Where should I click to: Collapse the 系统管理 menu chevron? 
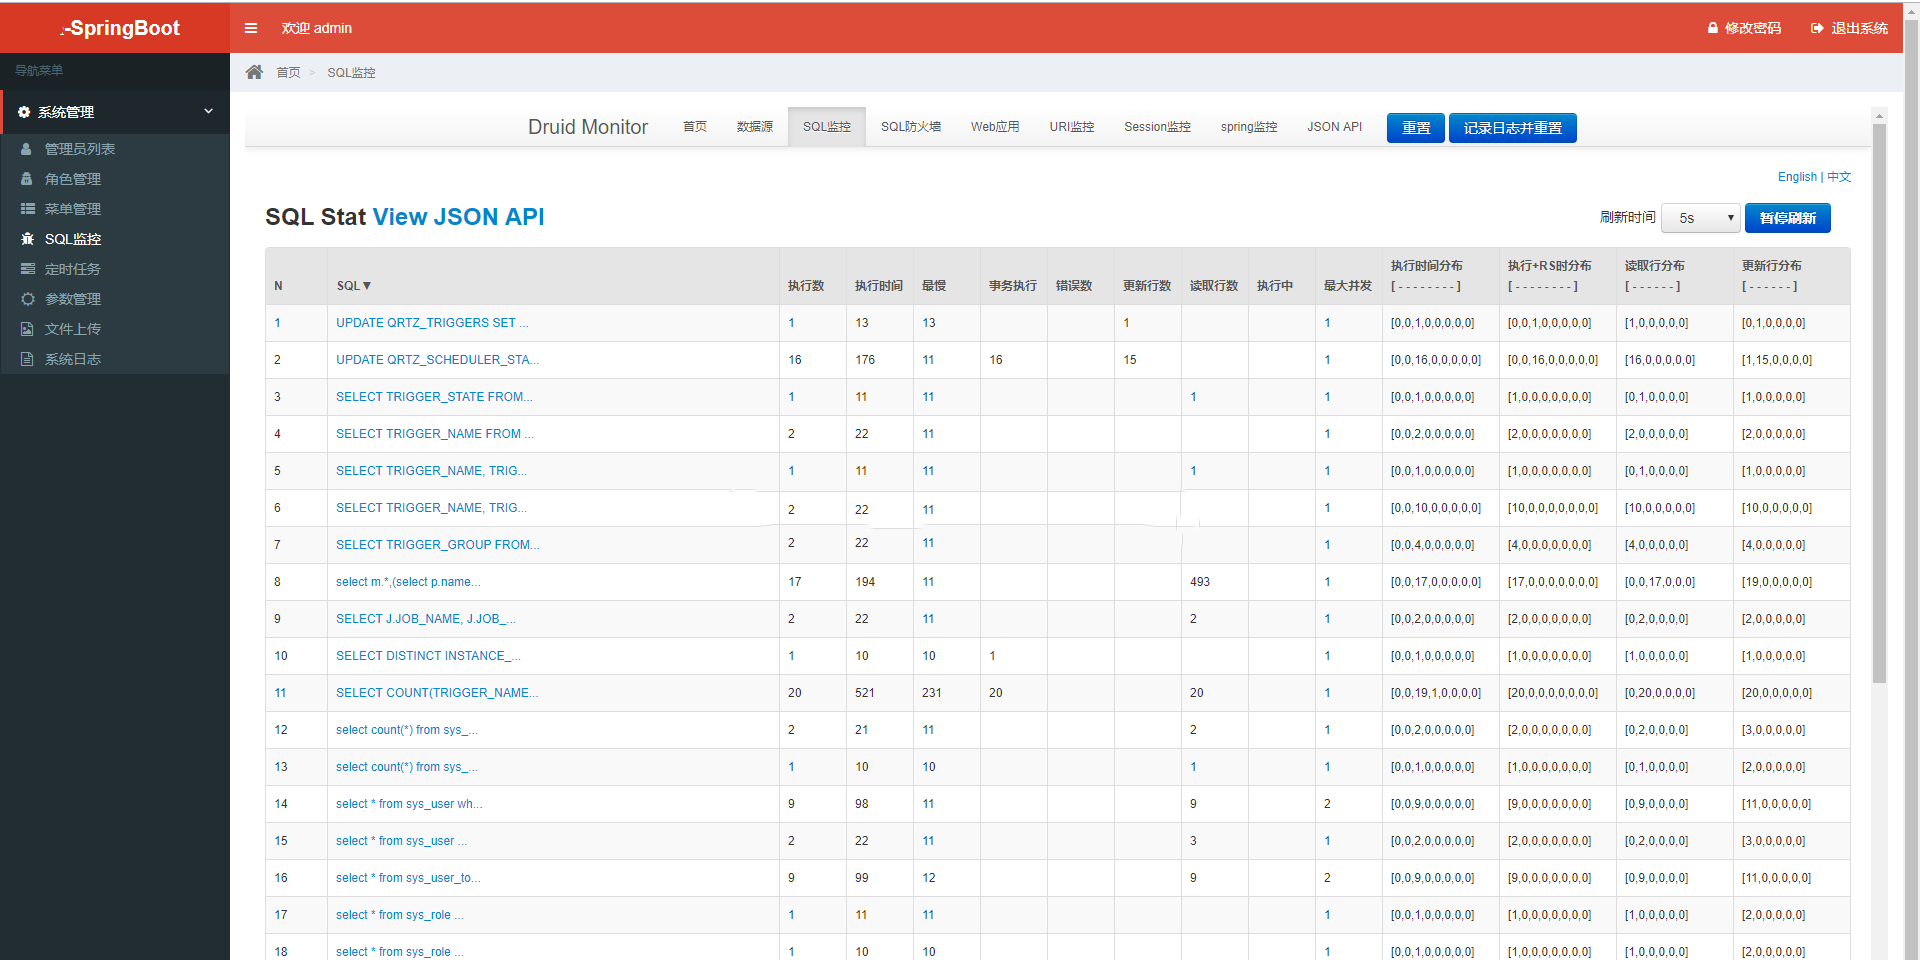pyautogui.click(x=208, y=111)
